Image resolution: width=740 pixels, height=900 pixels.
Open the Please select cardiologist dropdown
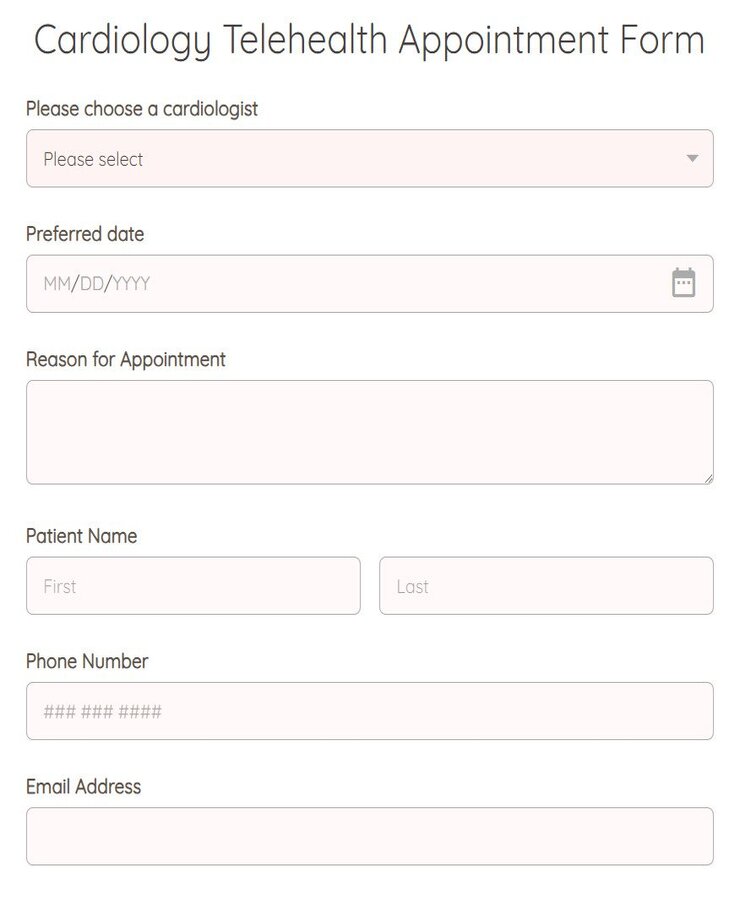click(x=370, y=158)
